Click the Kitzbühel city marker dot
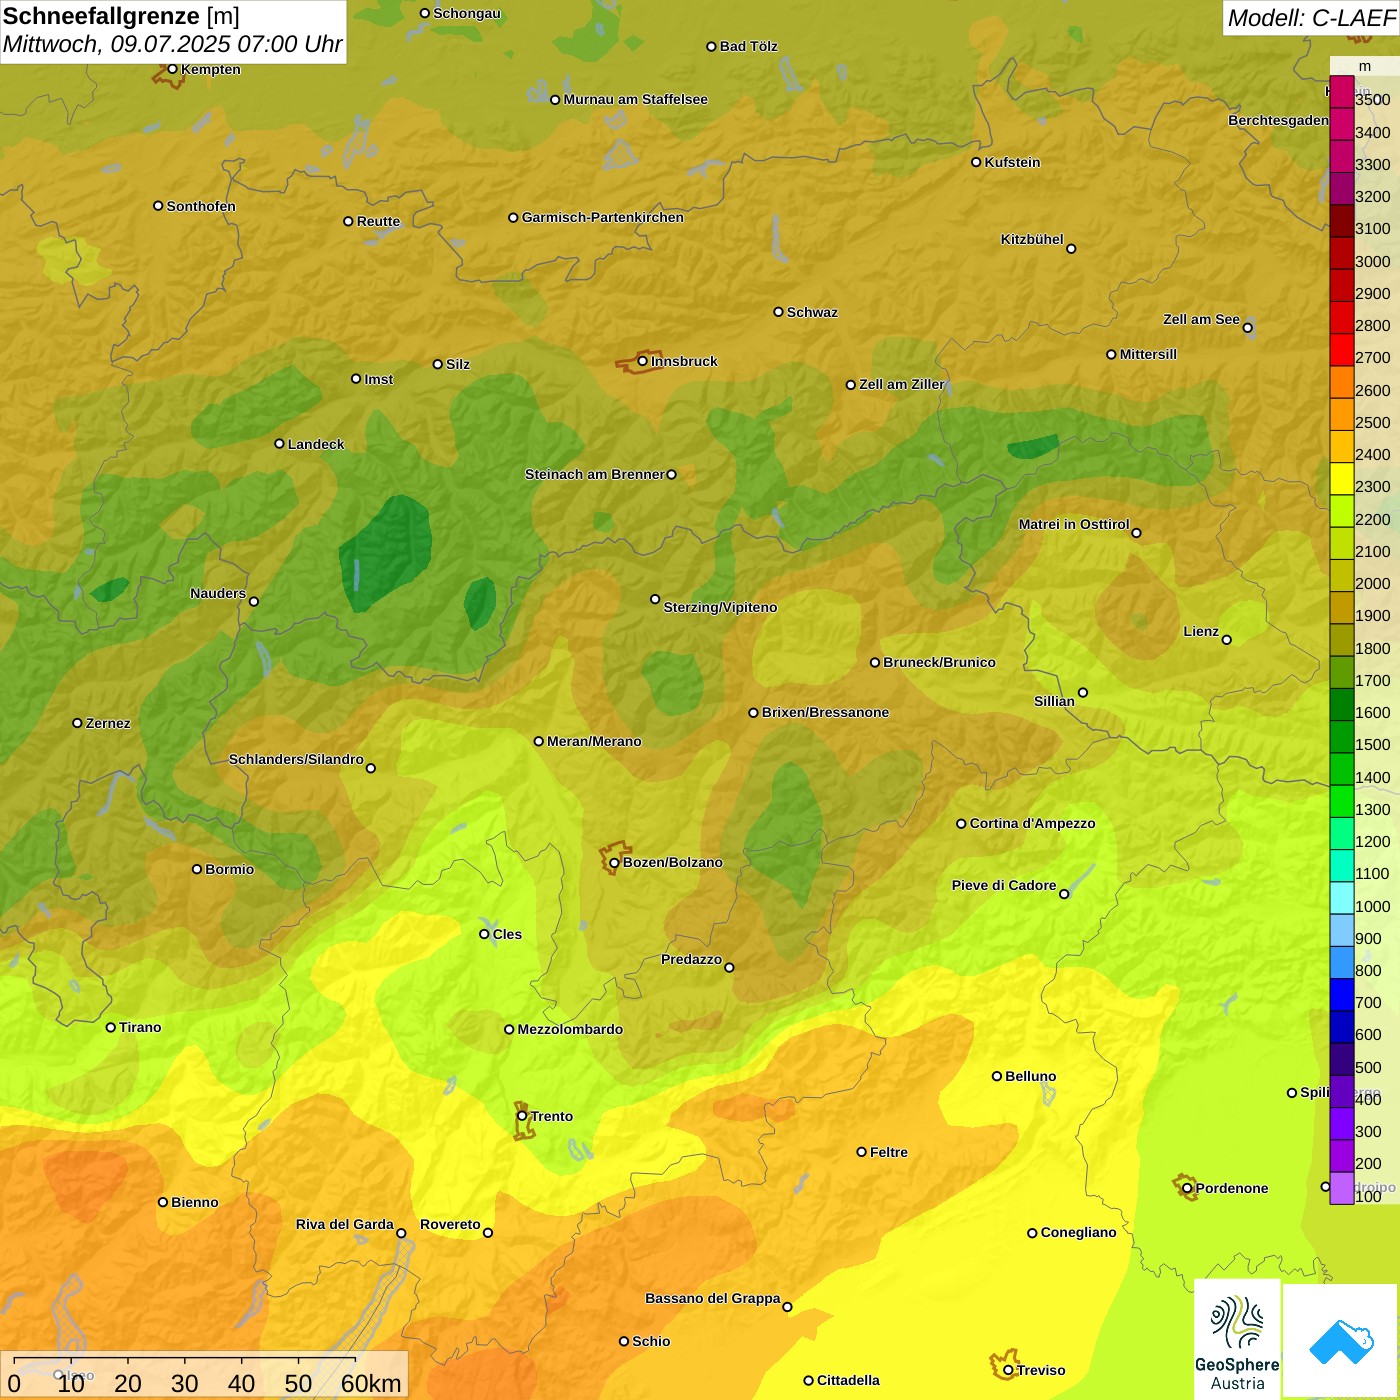 coord(1071,249)
